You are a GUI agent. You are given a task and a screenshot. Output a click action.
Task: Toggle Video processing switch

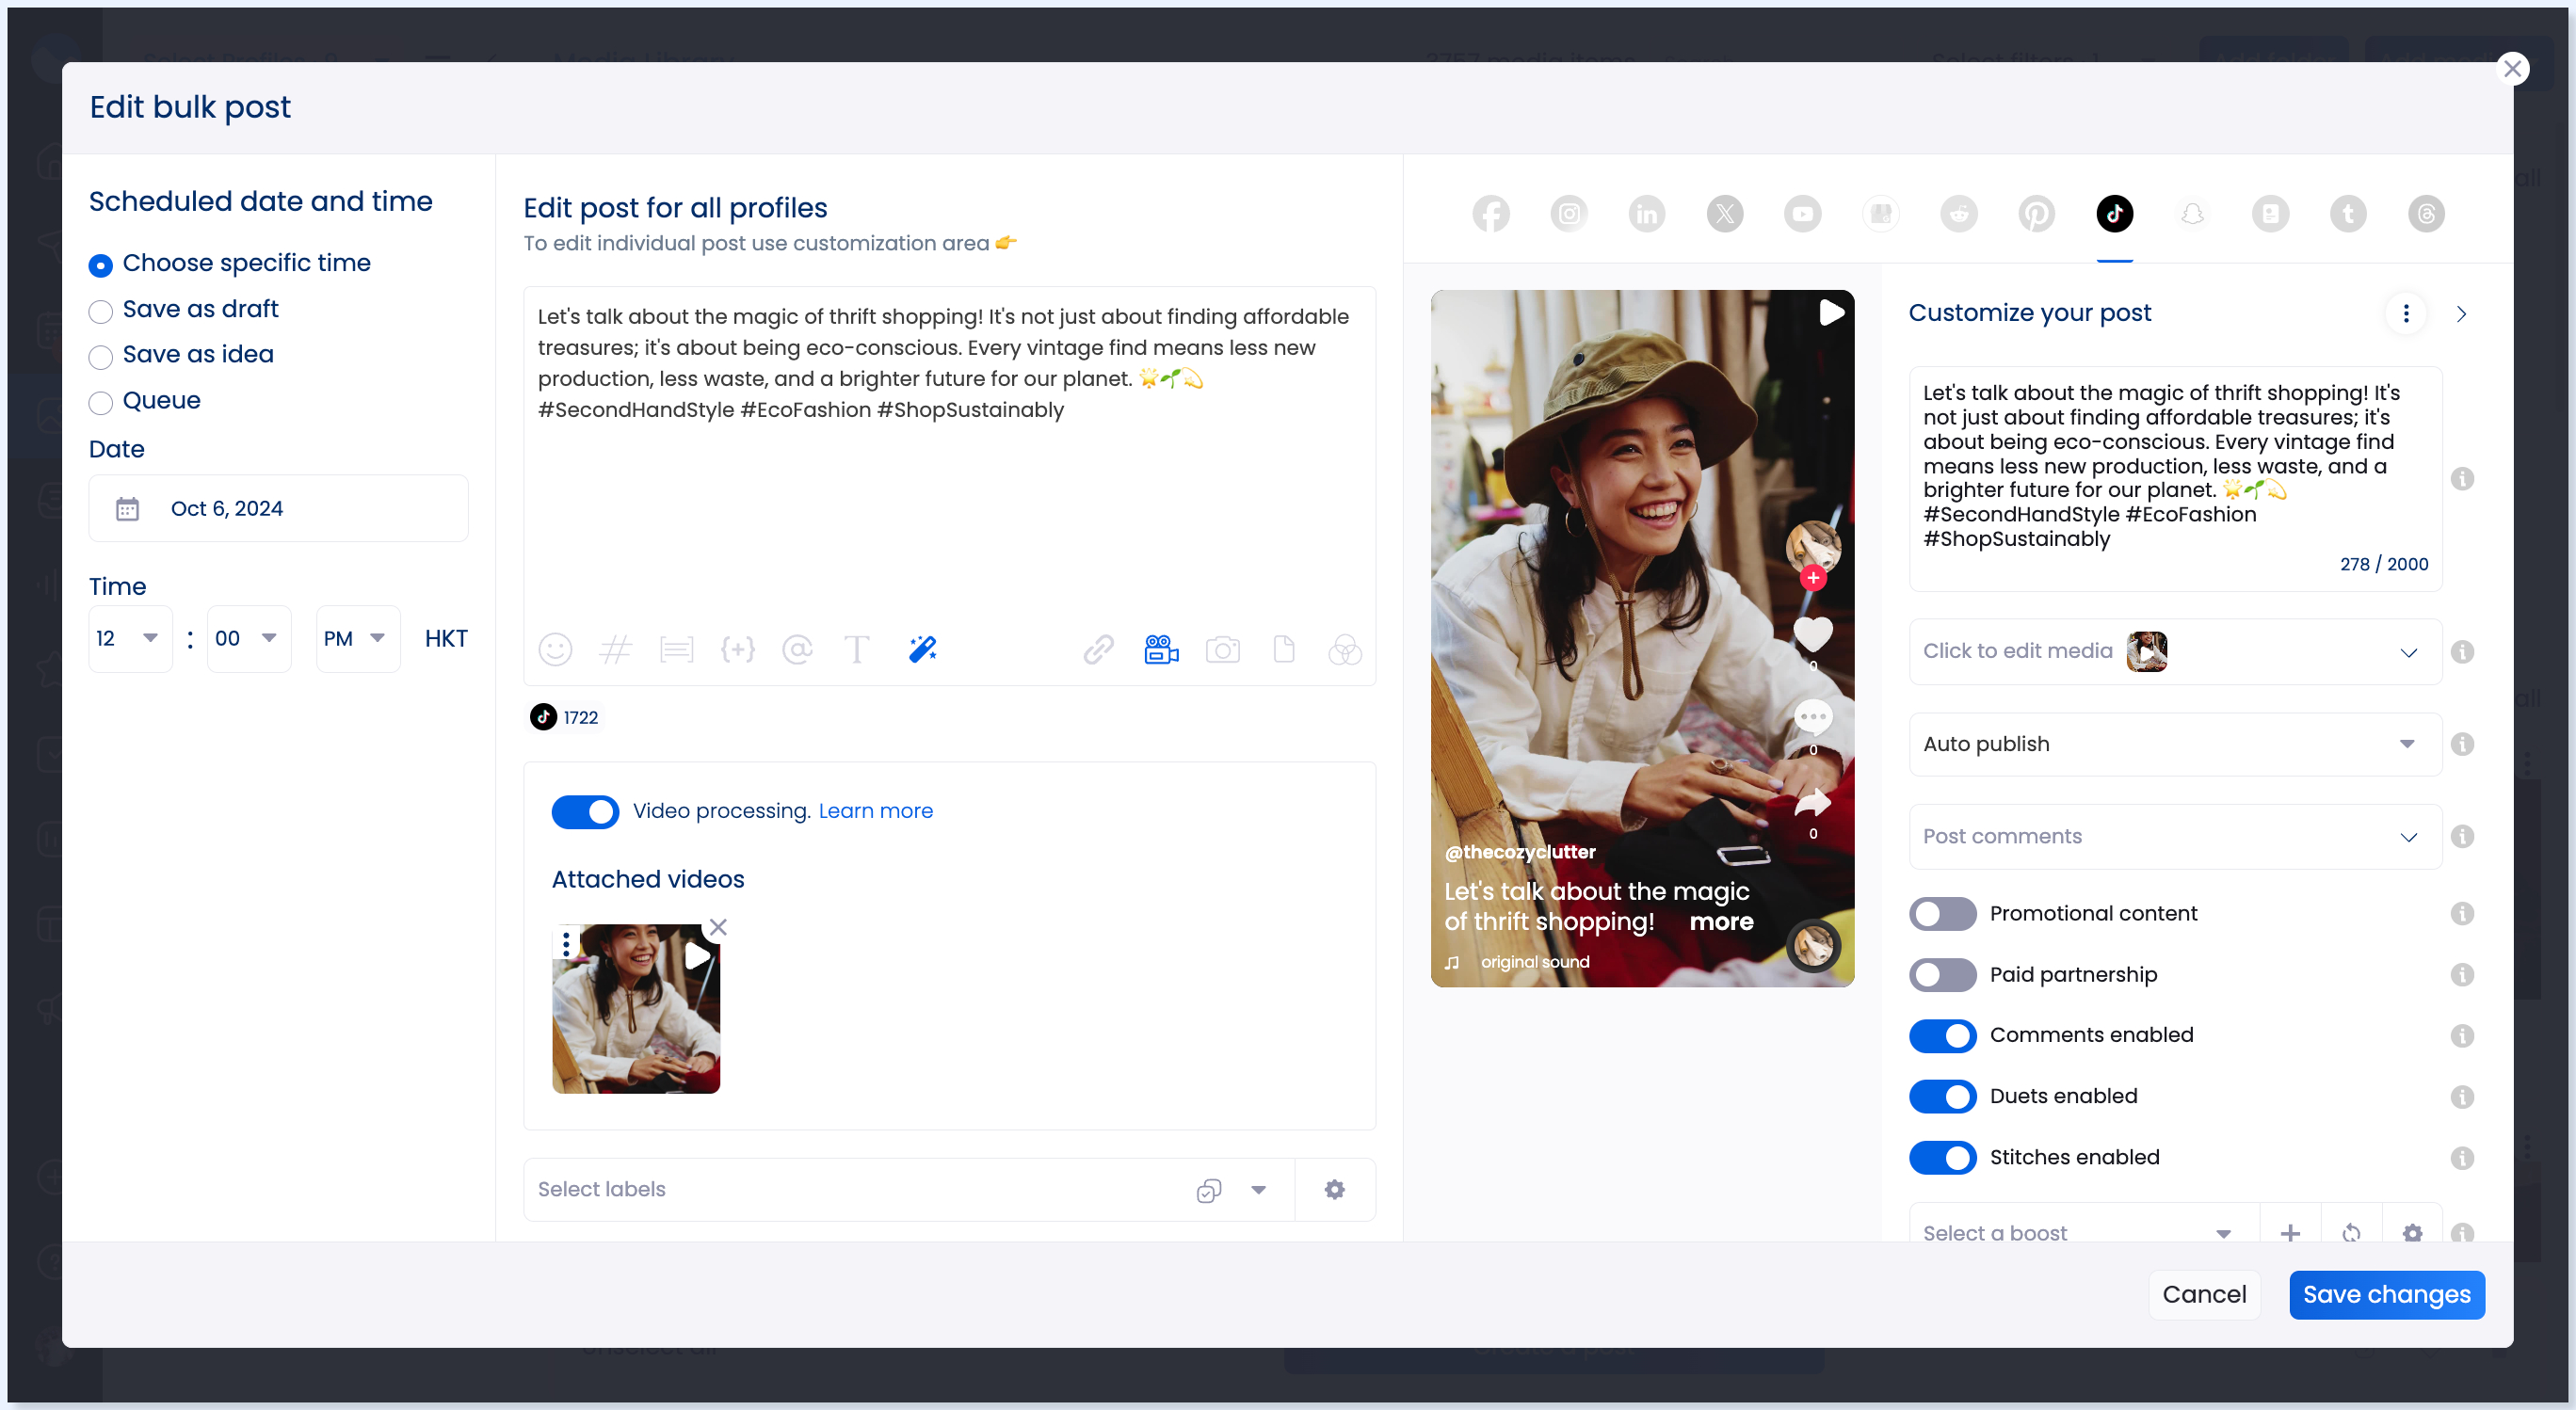pos(585,811)
